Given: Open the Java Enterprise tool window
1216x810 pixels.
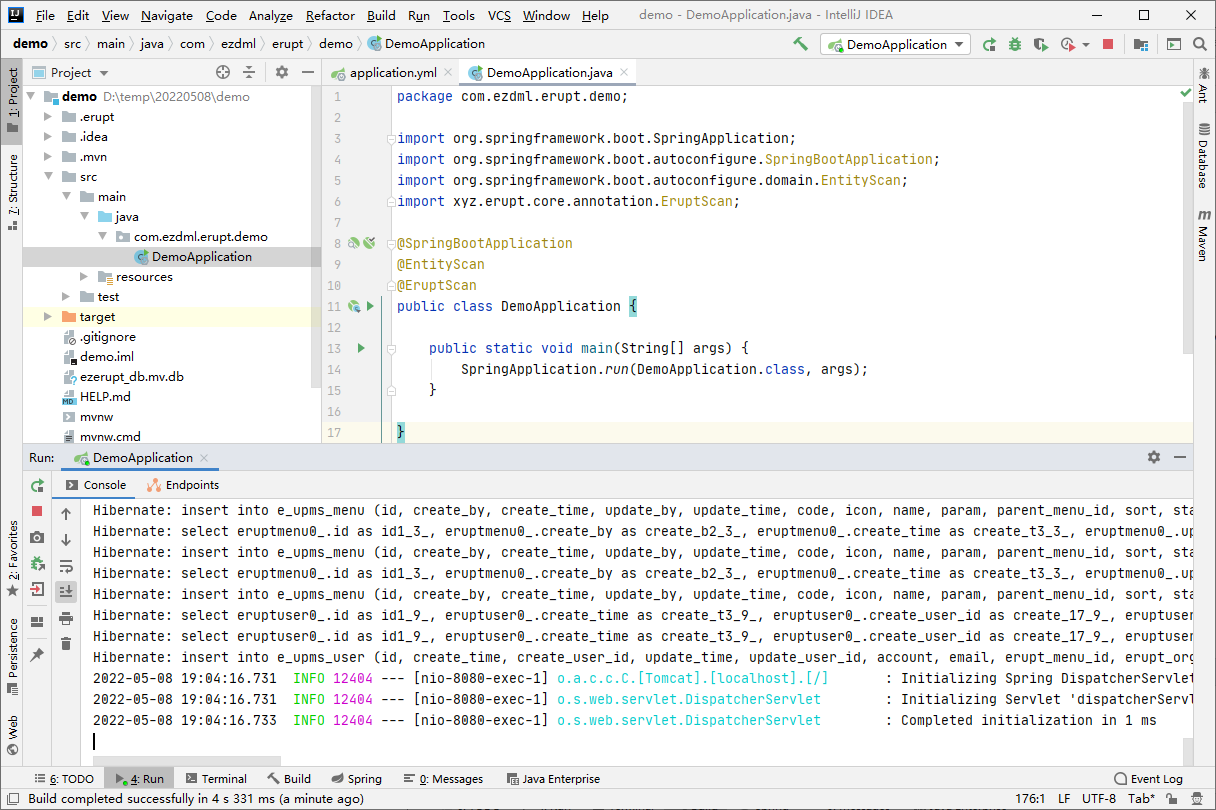Looking at the screenshot, I should (x=553, y=778).
